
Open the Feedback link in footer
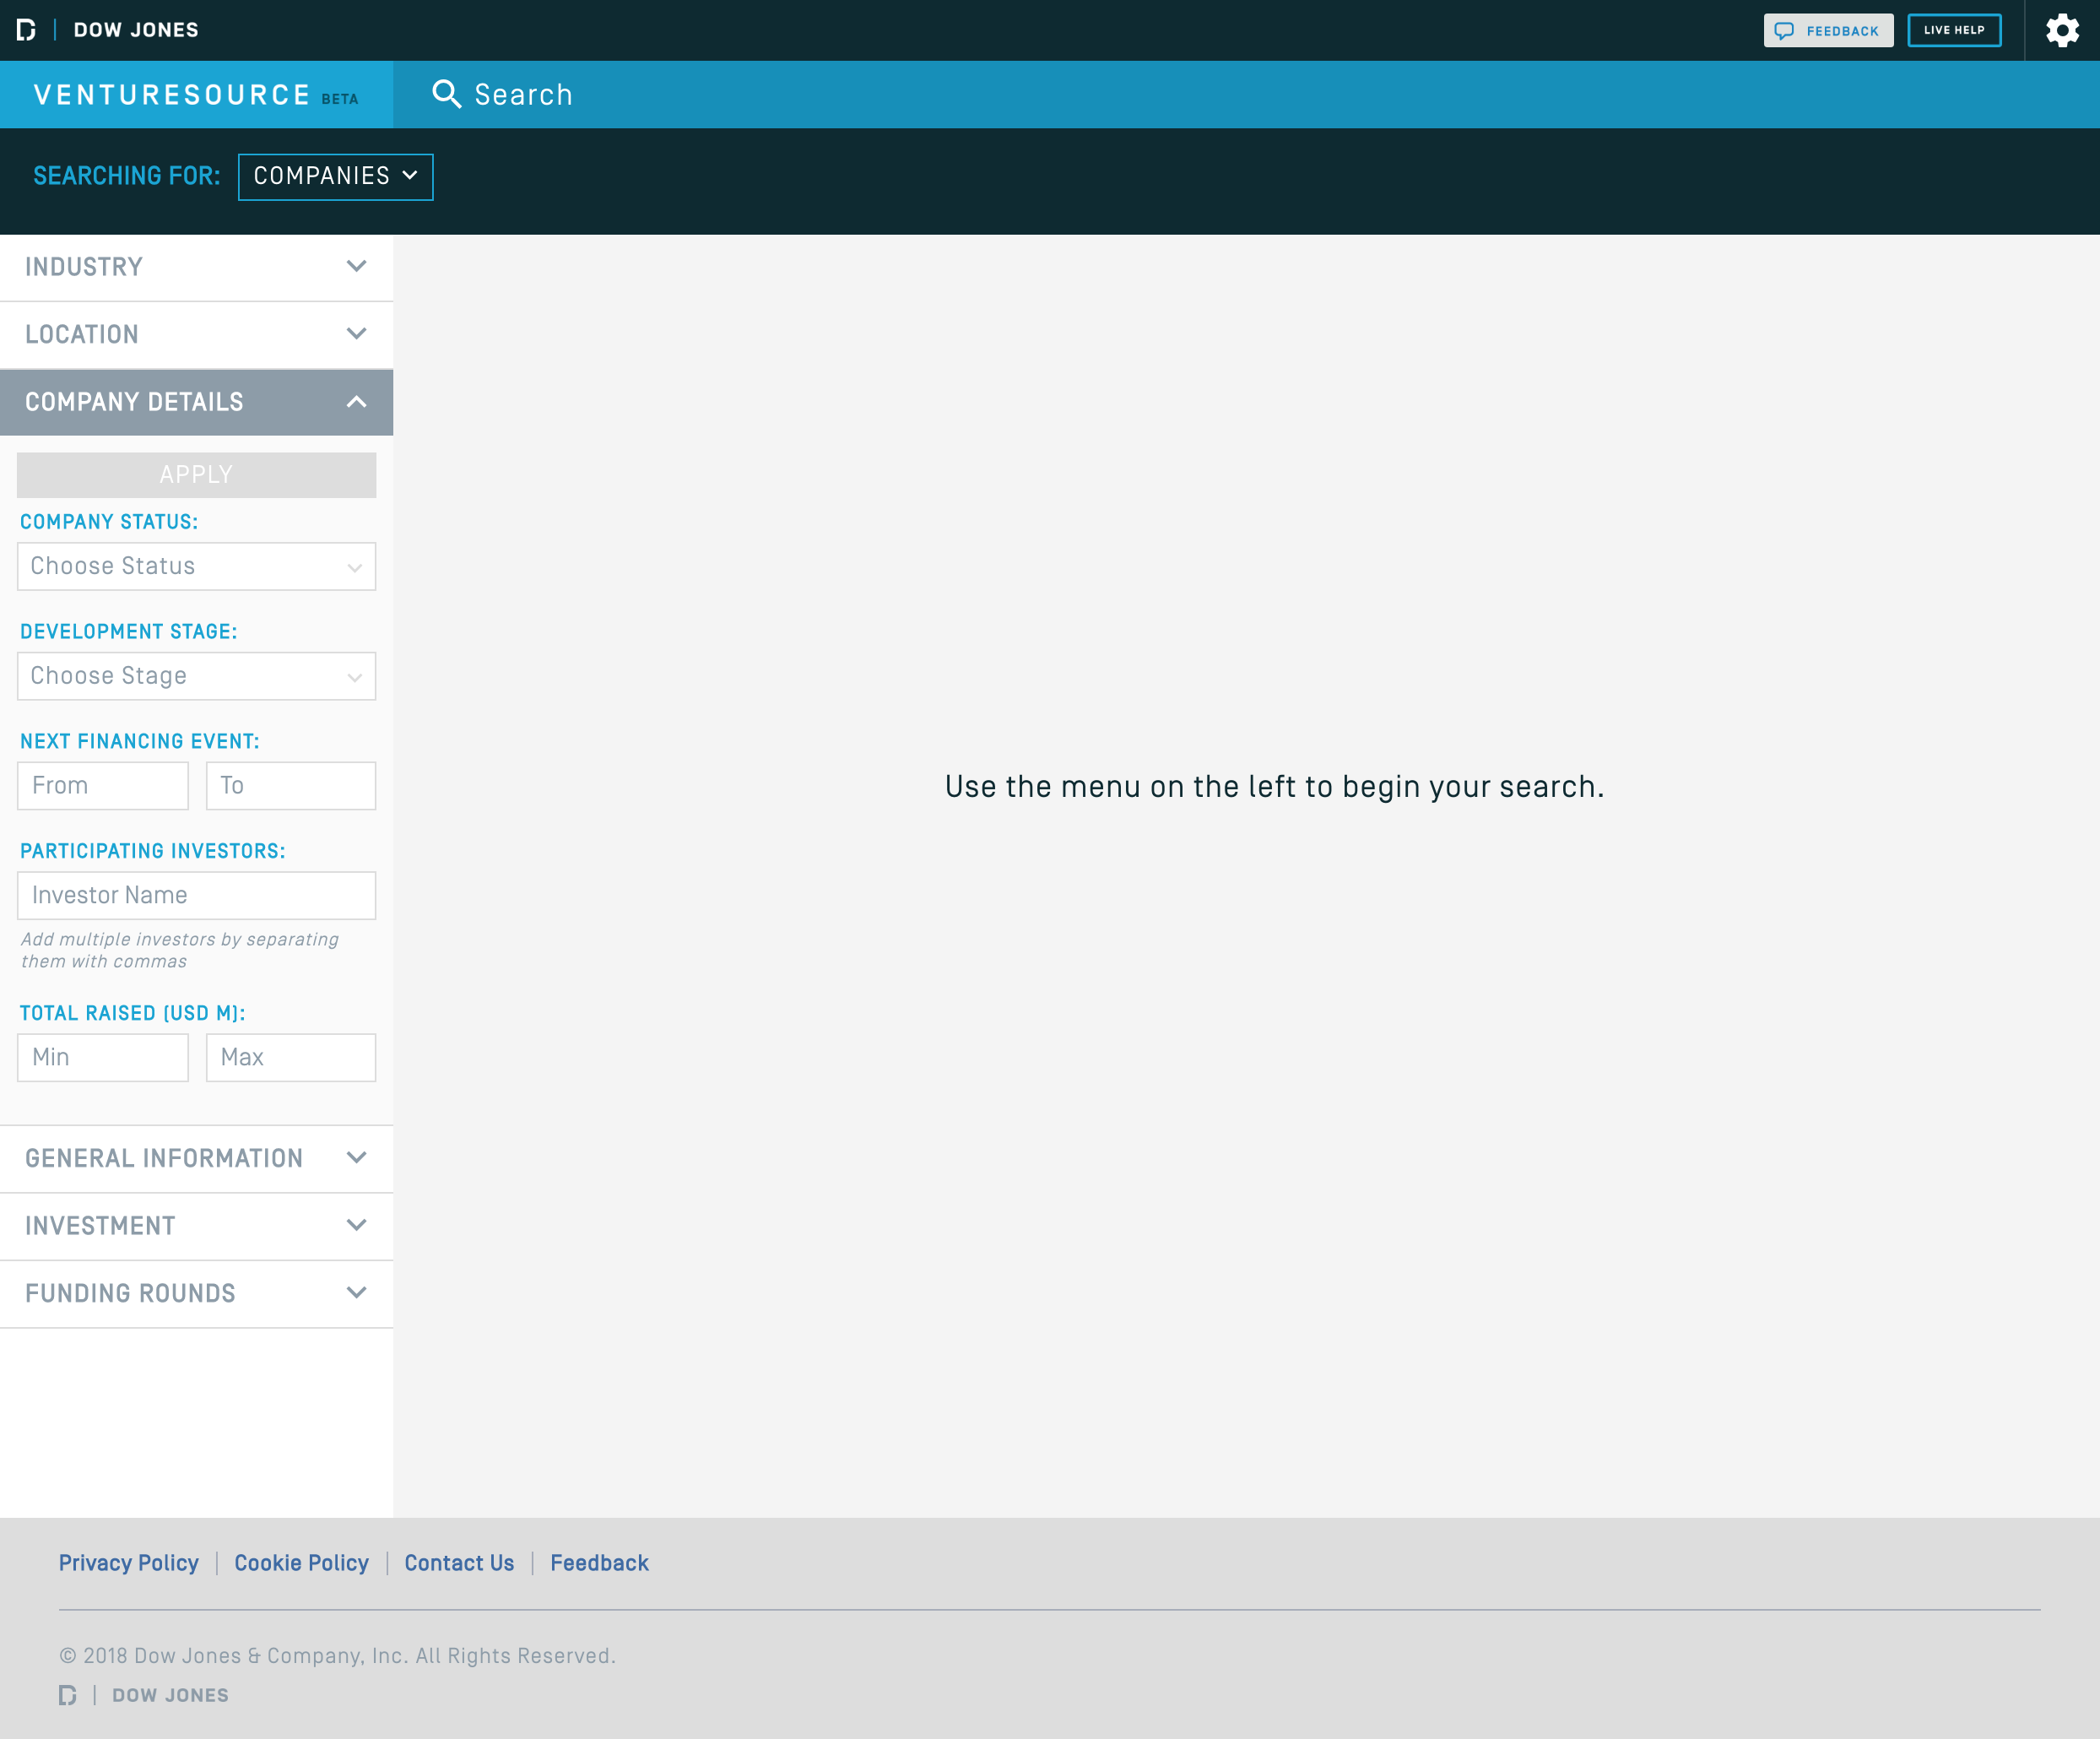(x=600, y=1563)
